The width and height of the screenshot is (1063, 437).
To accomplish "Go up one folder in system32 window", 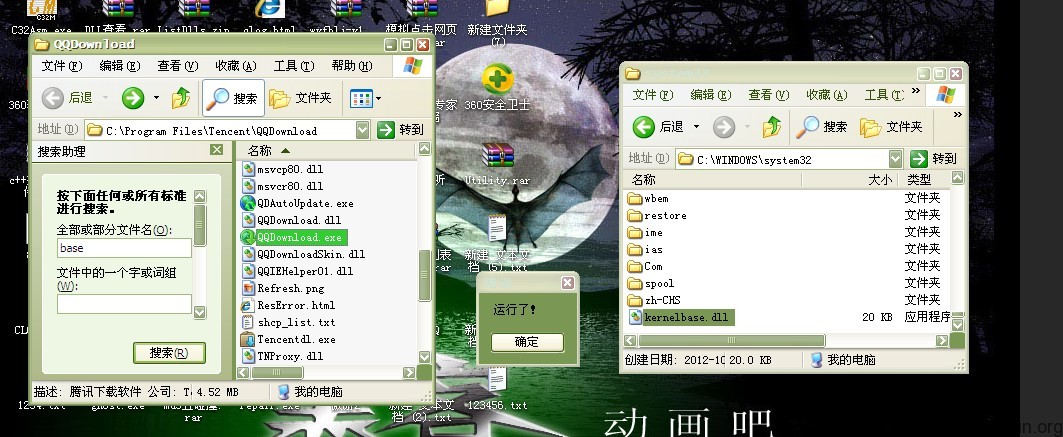I will coord(771,127).
